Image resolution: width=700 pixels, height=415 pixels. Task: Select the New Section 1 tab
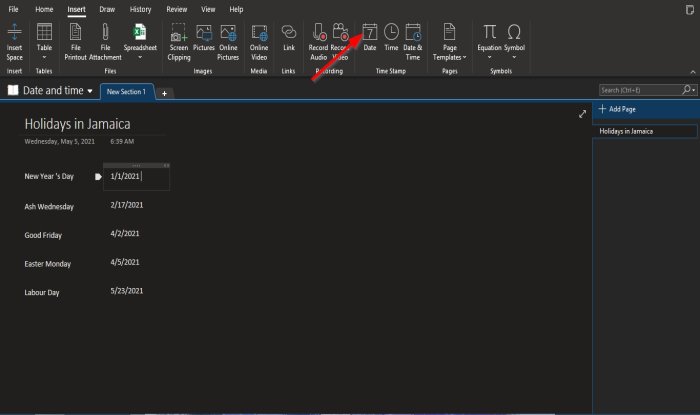point(126,91)
